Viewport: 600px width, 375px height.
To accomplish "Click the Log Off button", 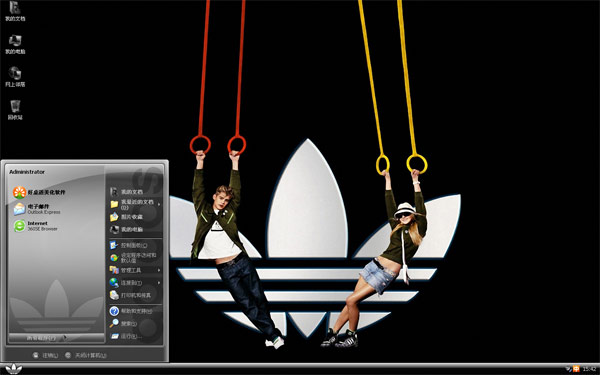I will click(x=46, y=355).
